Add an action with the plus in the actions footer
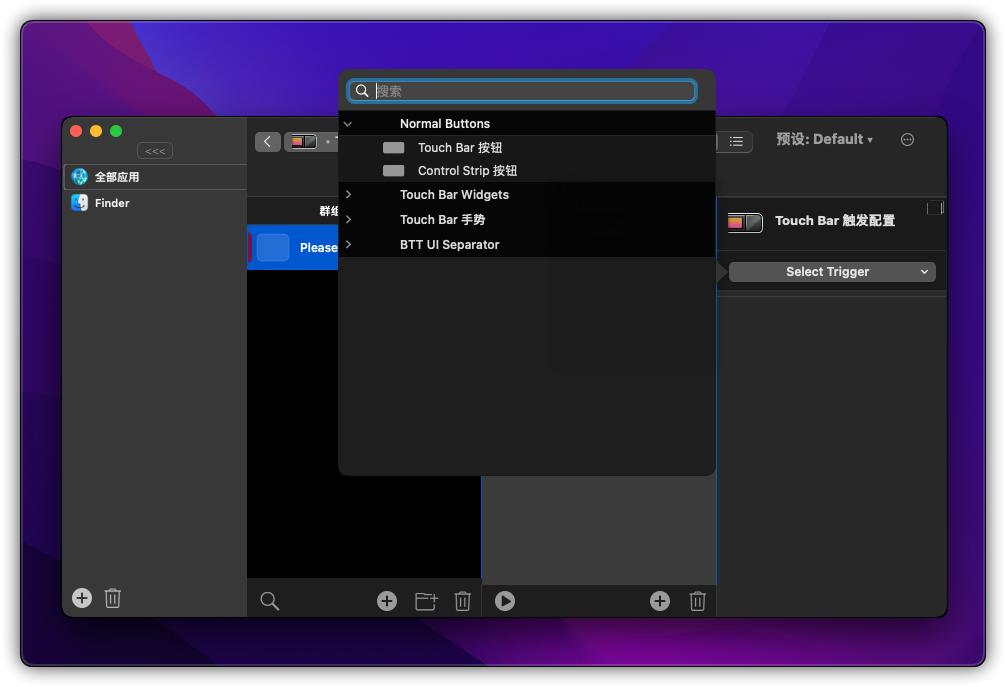The image size is (1006, 687). (x=660, y=601)
